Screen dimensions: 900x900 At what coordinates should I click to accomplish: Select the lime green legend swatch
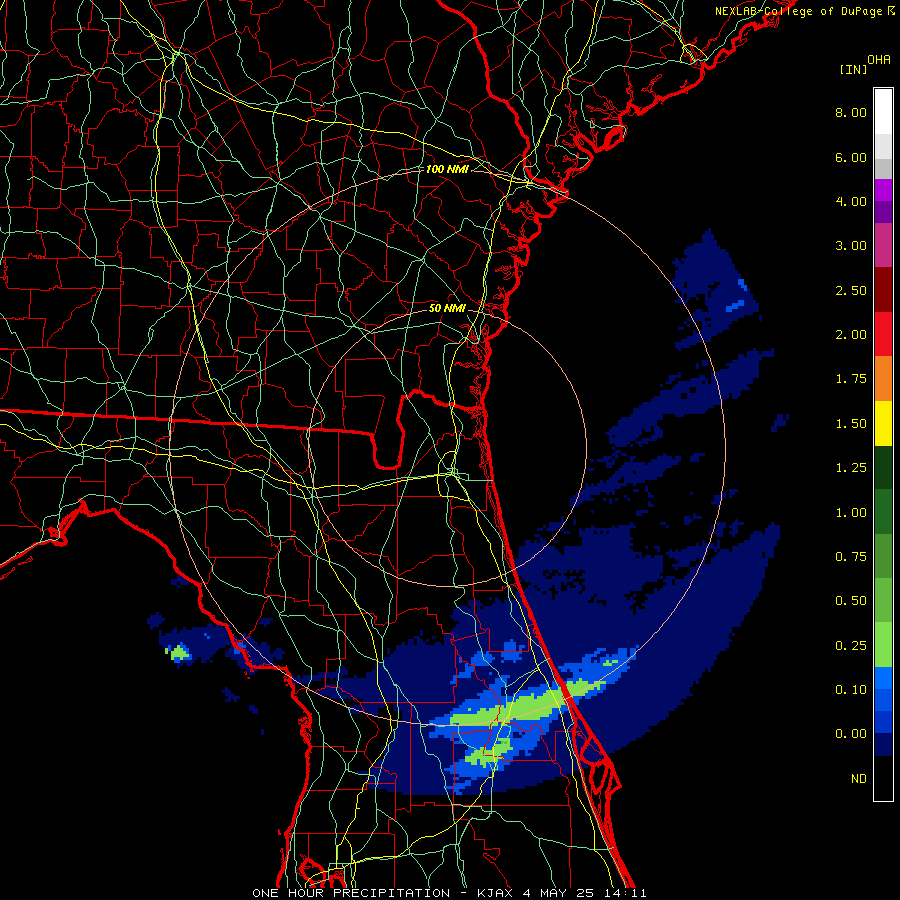point(883,645)
